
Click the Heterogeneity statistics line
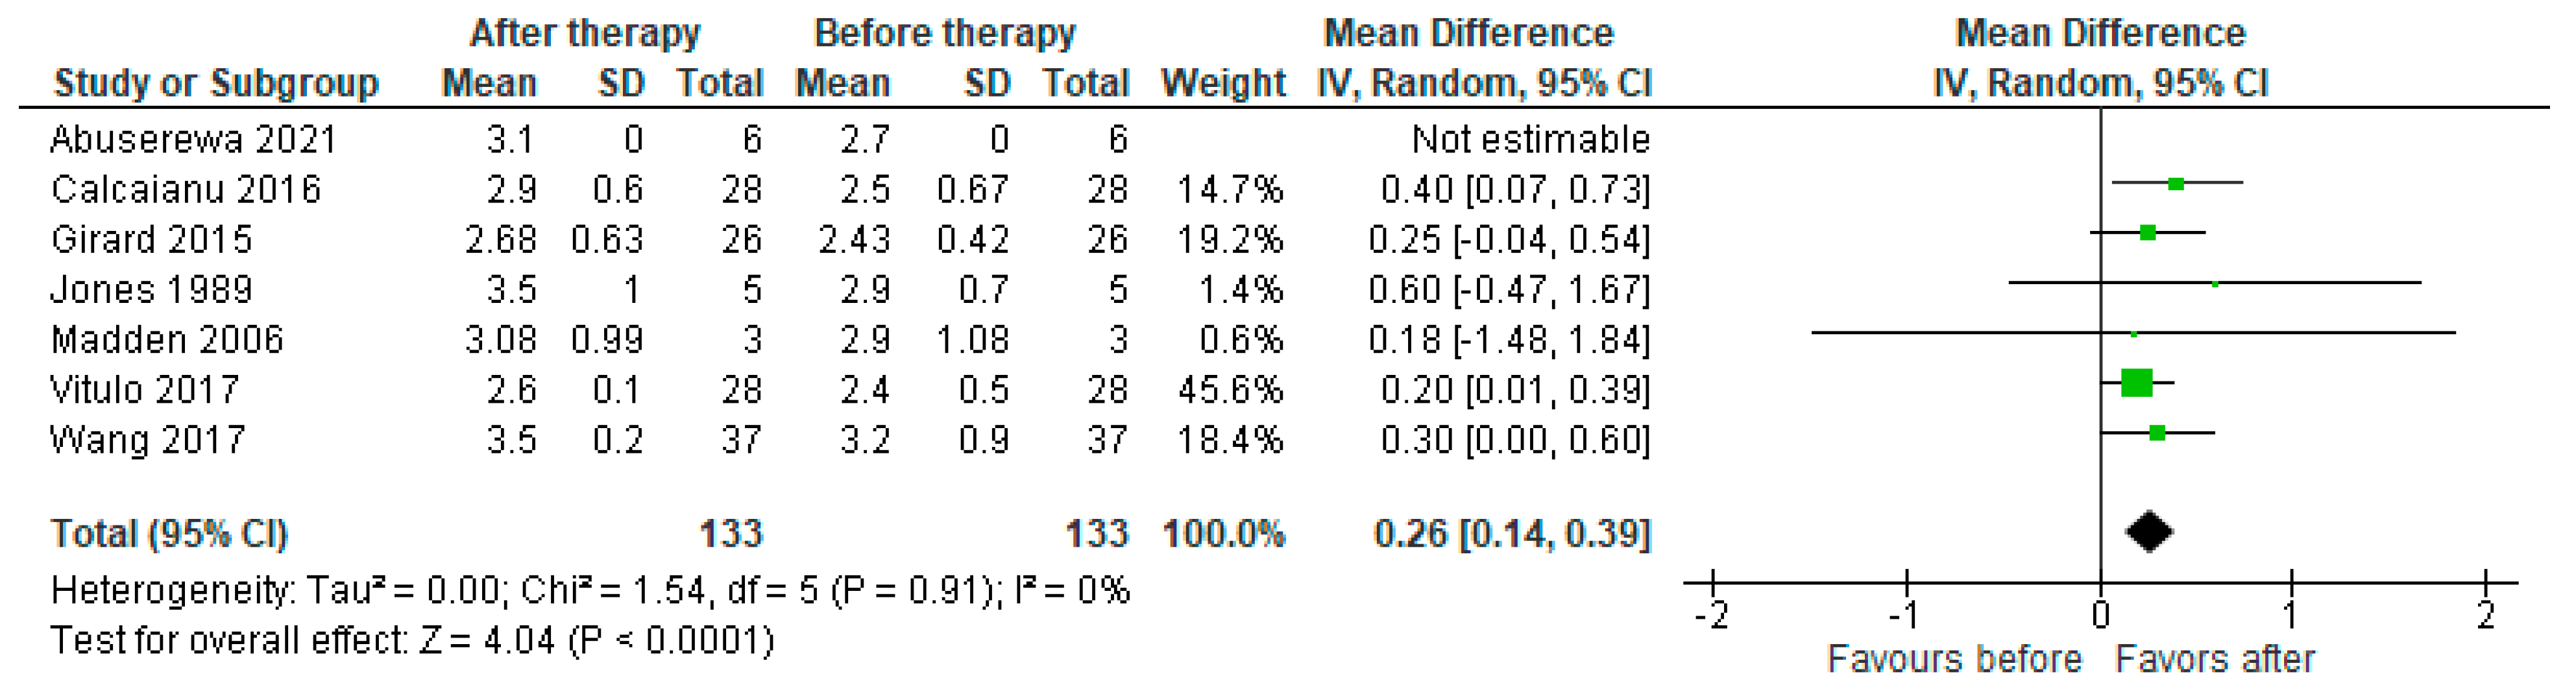(590, 591)
